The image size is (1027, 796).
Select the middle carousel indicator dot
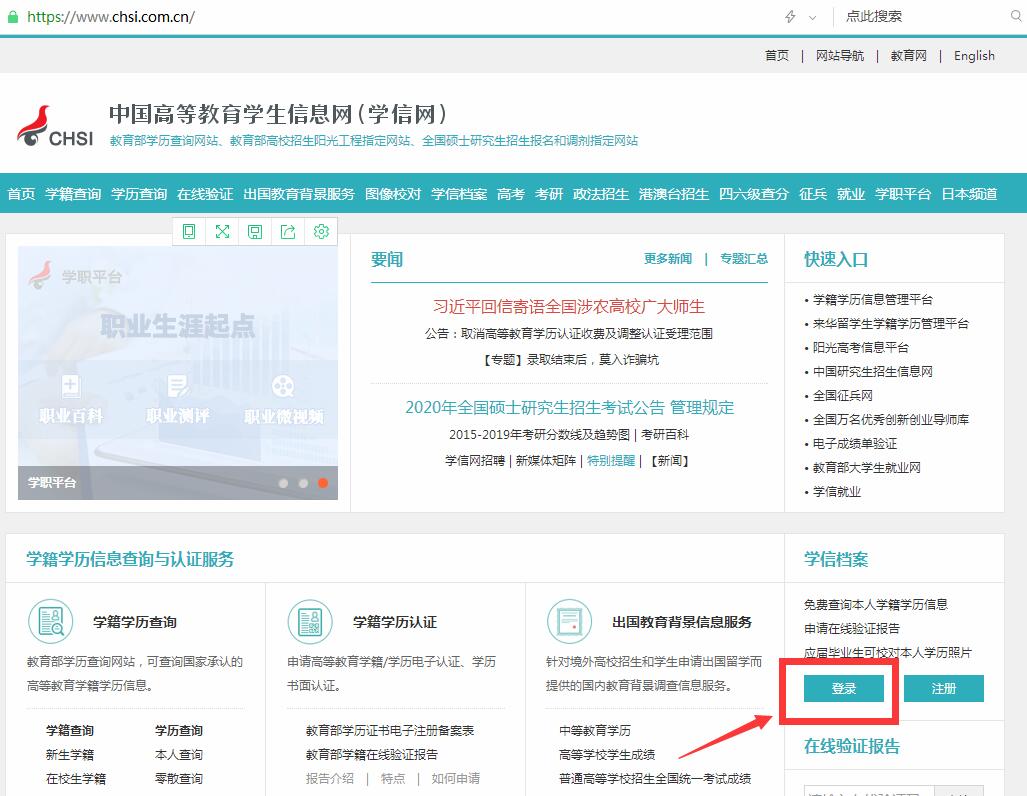click(x=303, y=483)
